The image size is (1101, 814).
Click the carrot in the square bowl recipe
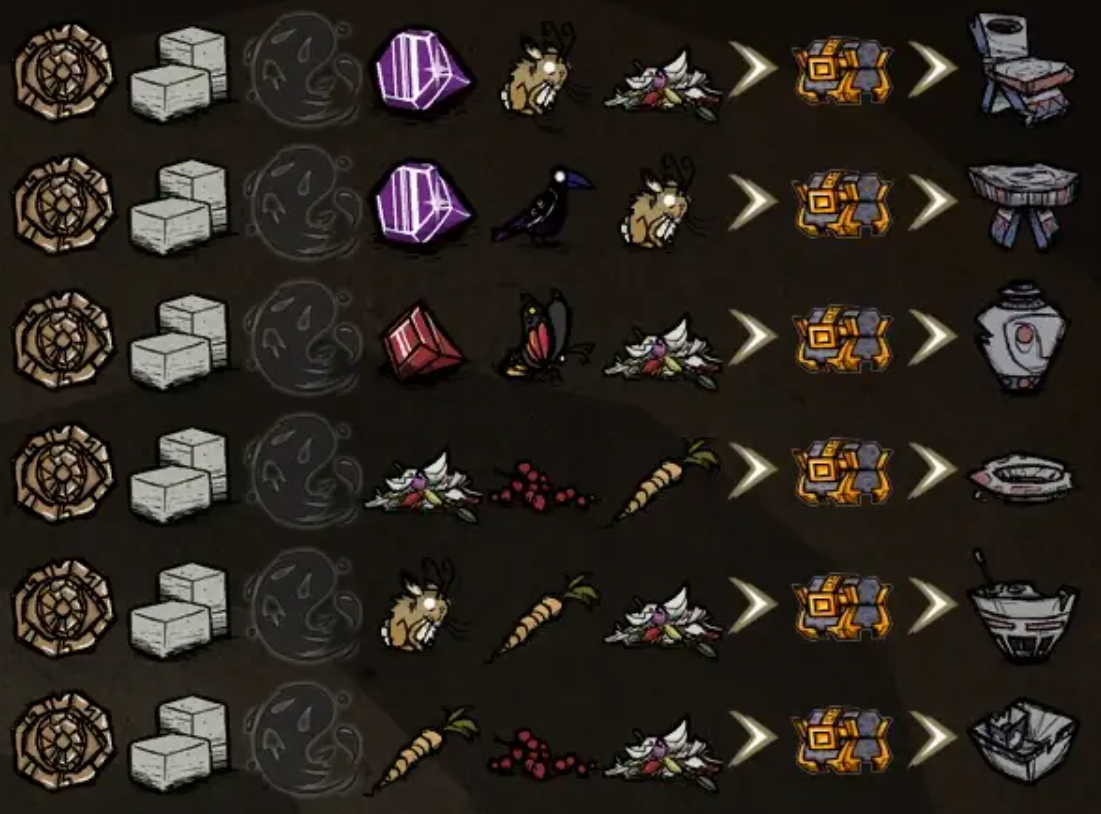coord(423,751)
